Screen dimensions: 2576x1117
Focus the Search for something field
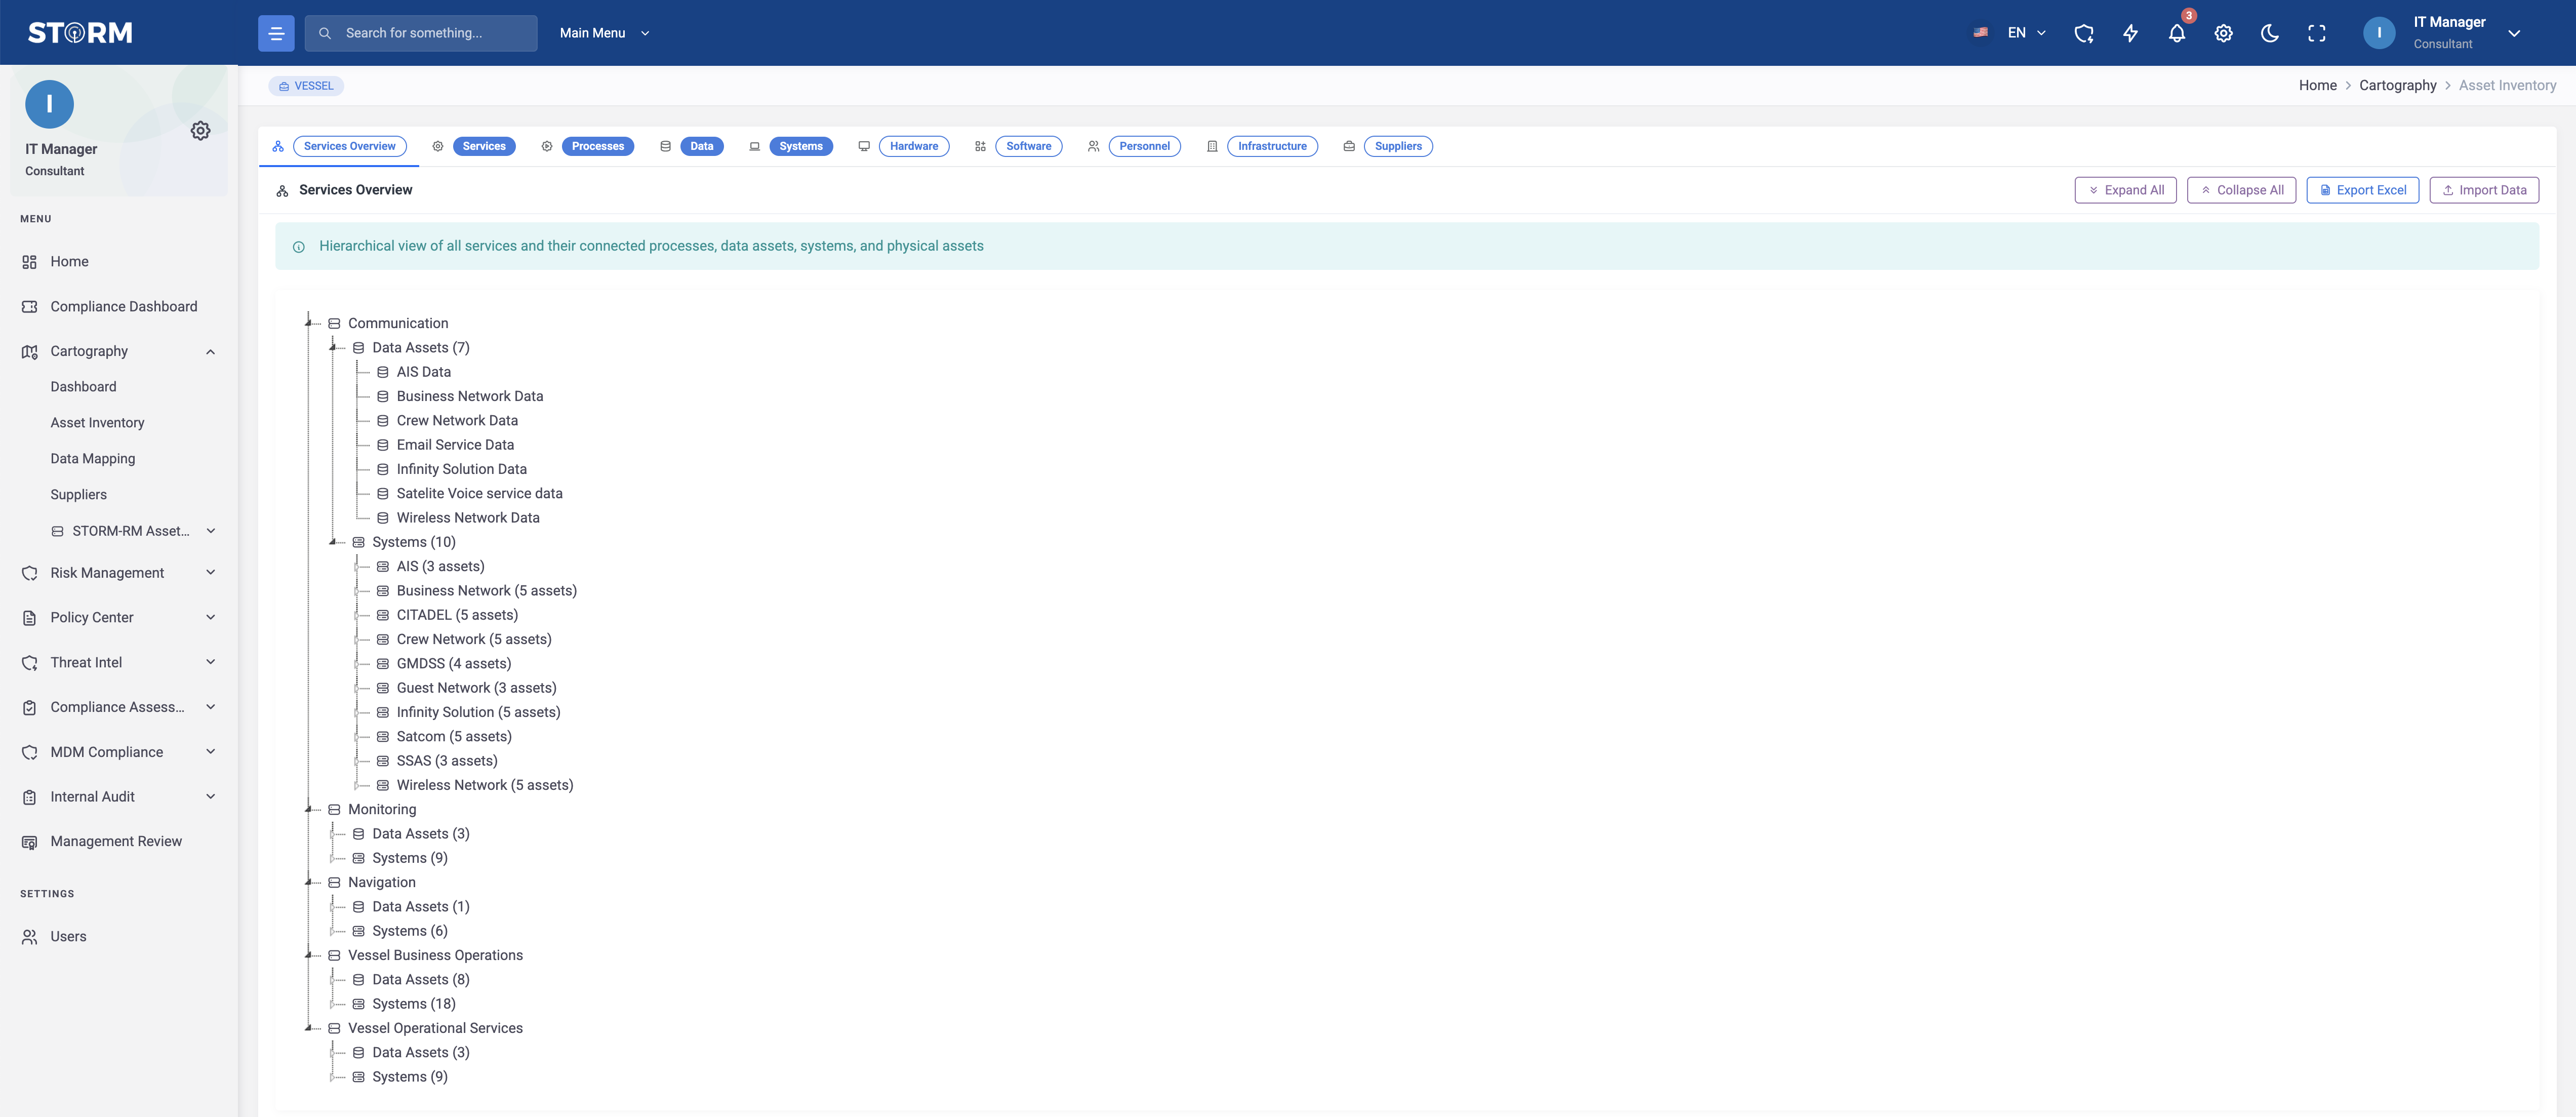pyautogui.click(x=421, y=33)
